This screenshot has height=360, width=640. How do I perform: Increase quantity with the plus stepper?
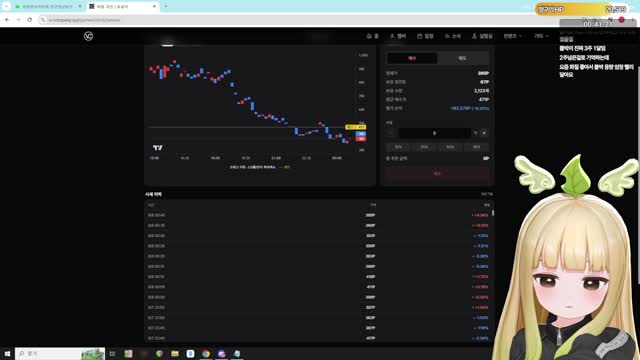[484, 133]
